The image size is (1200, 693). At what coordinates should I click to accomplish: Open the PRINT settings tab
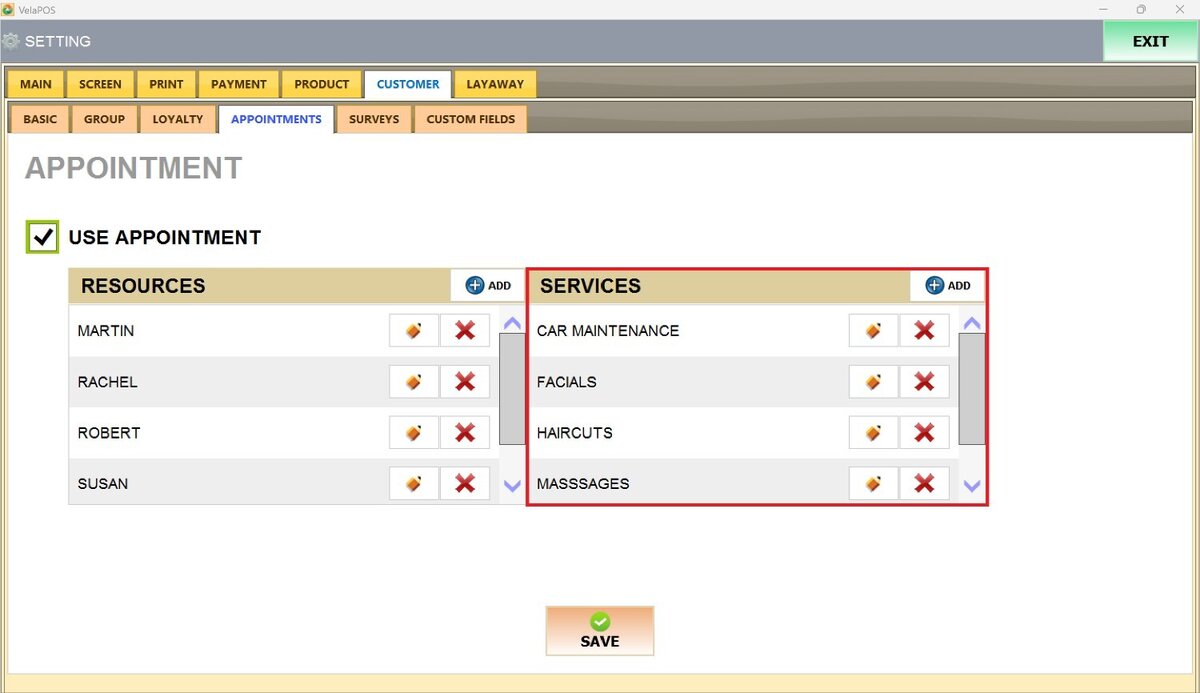tap(166, 84)
